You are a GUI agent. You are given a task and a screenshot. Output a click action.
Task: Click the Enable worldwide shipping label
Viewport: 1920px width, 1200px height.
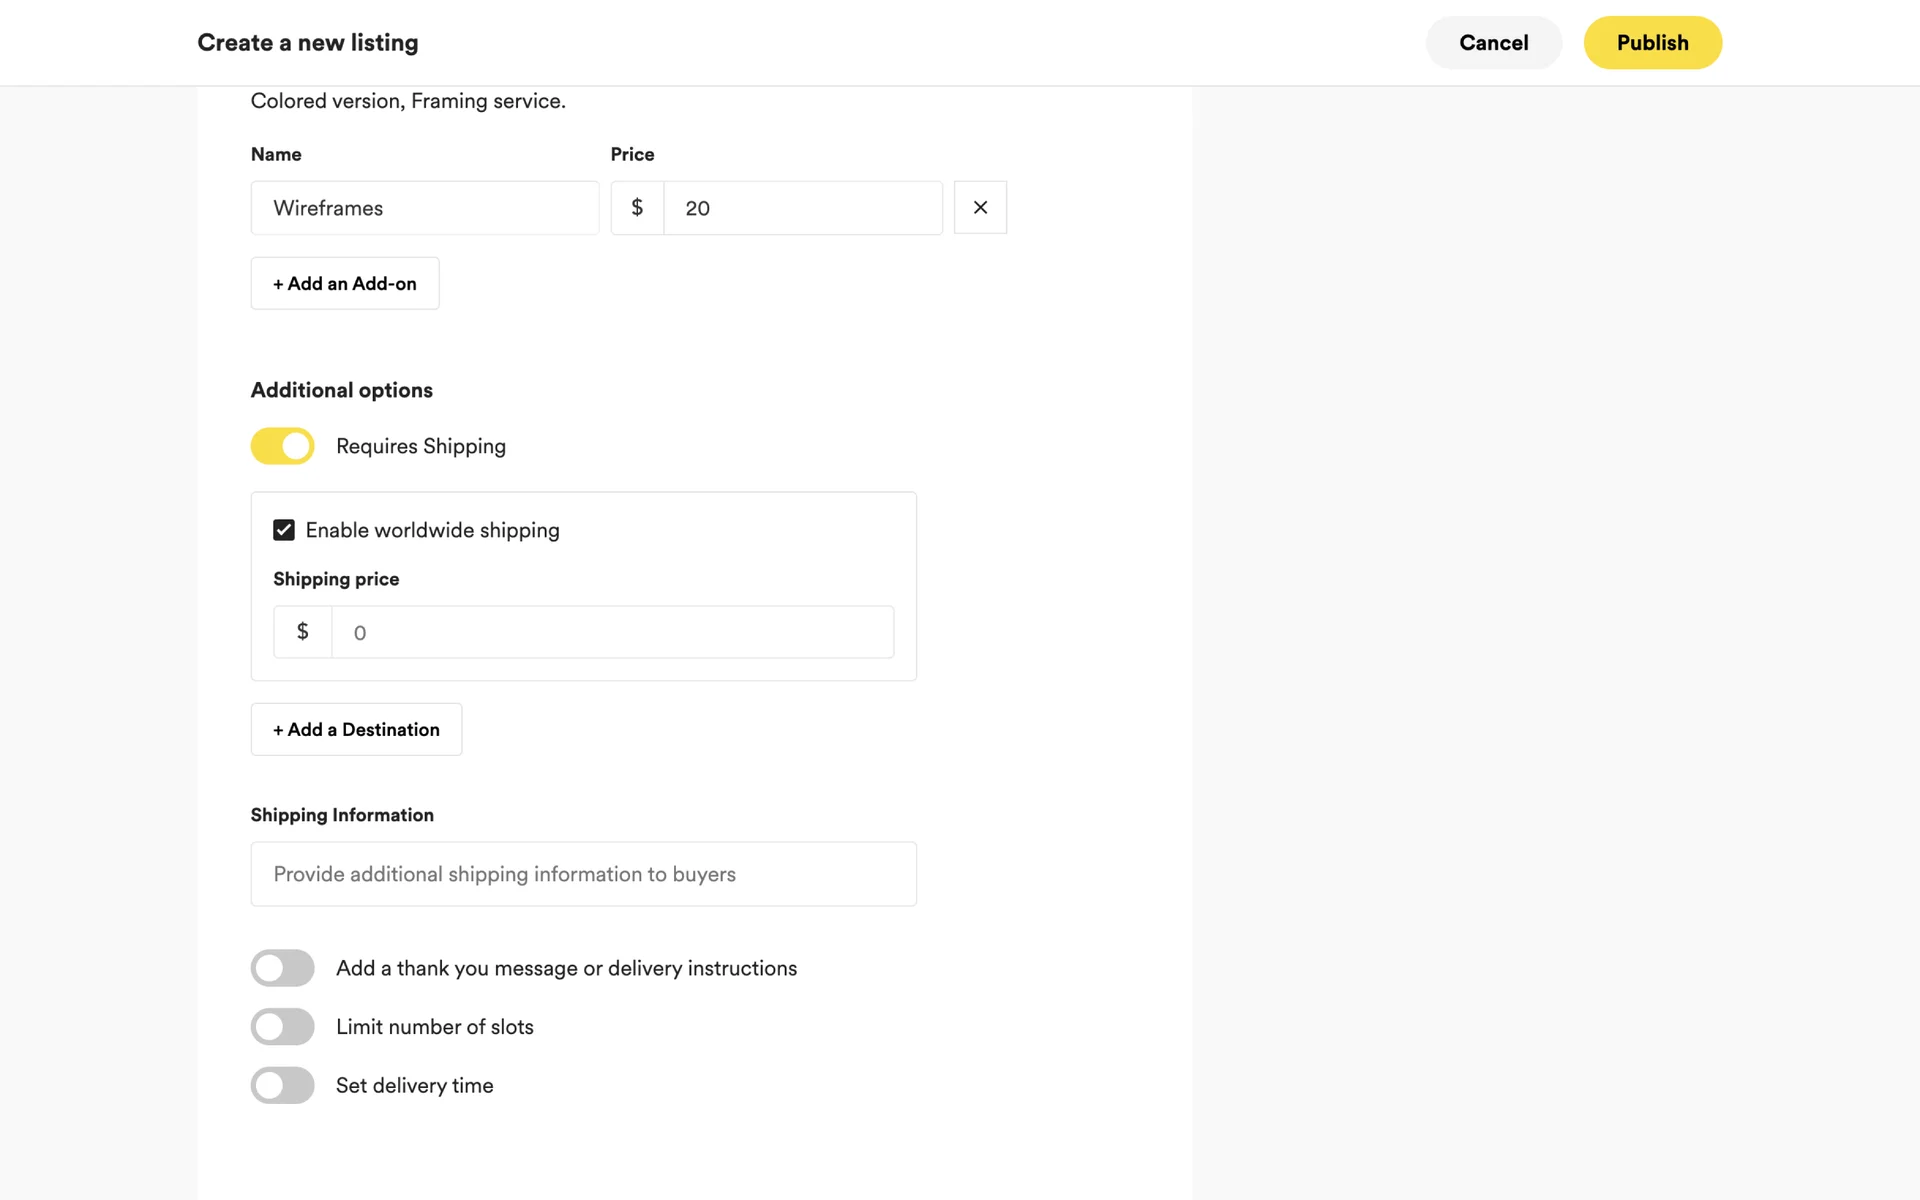click(432, 530)
